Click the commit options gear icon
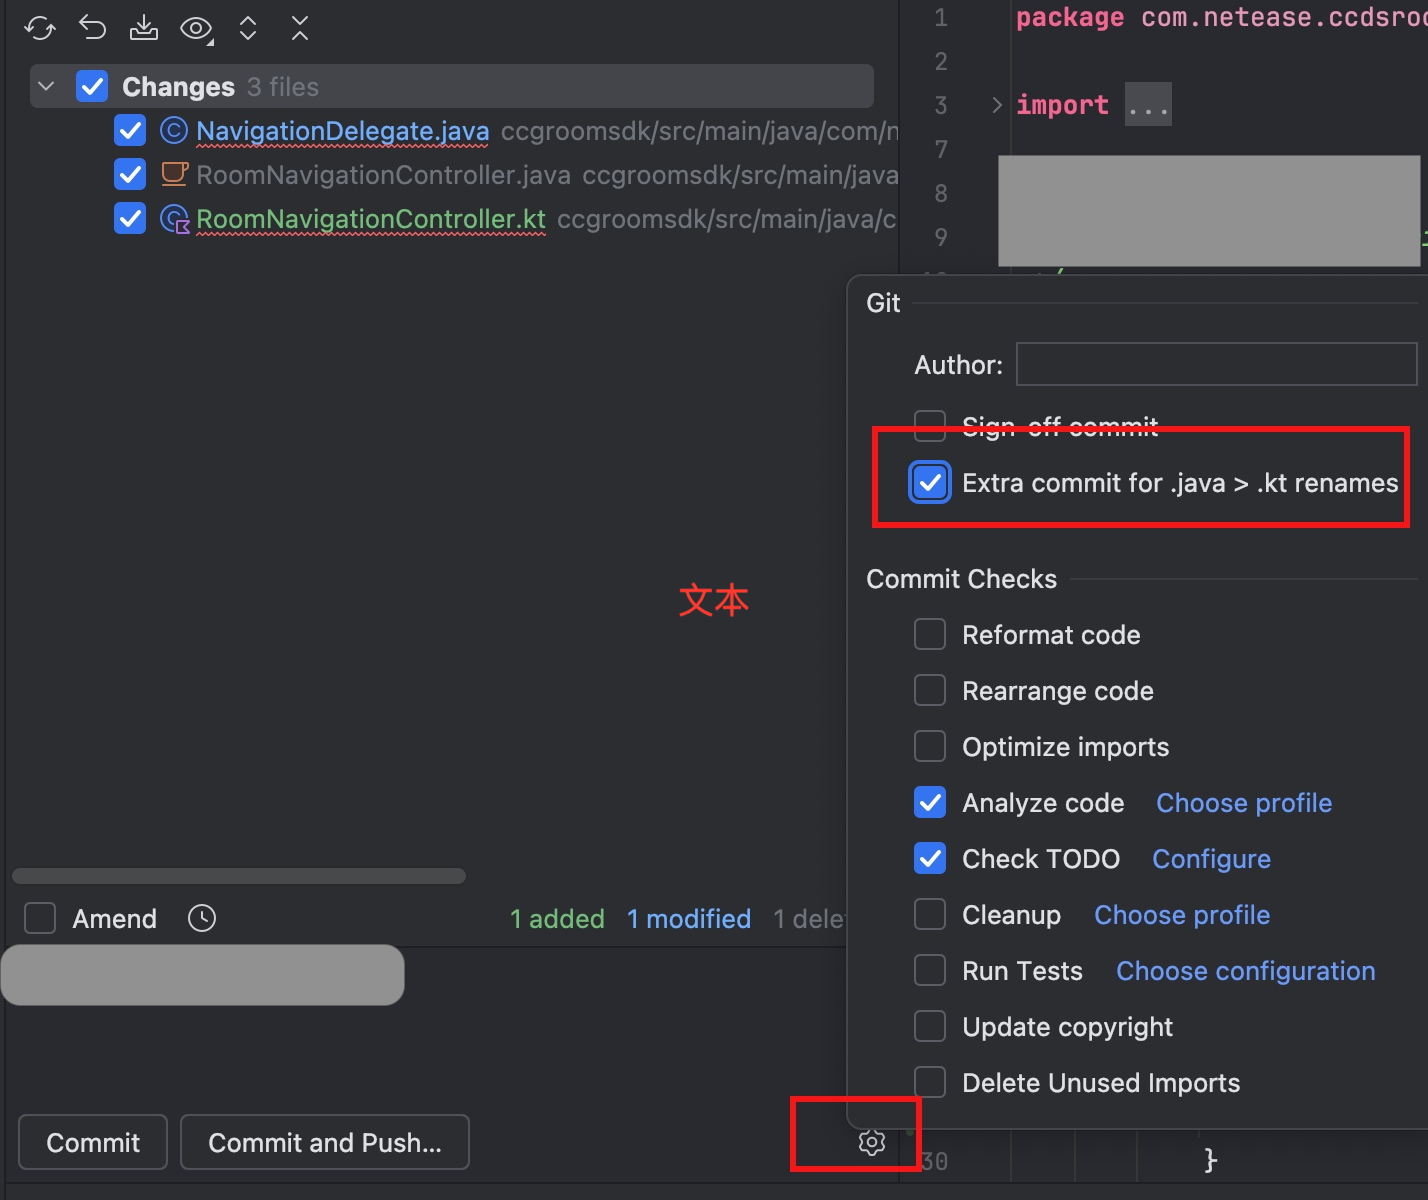Image resolution: width=1428 pixels, height=1200 pixels. click(x=872, y=1142)
